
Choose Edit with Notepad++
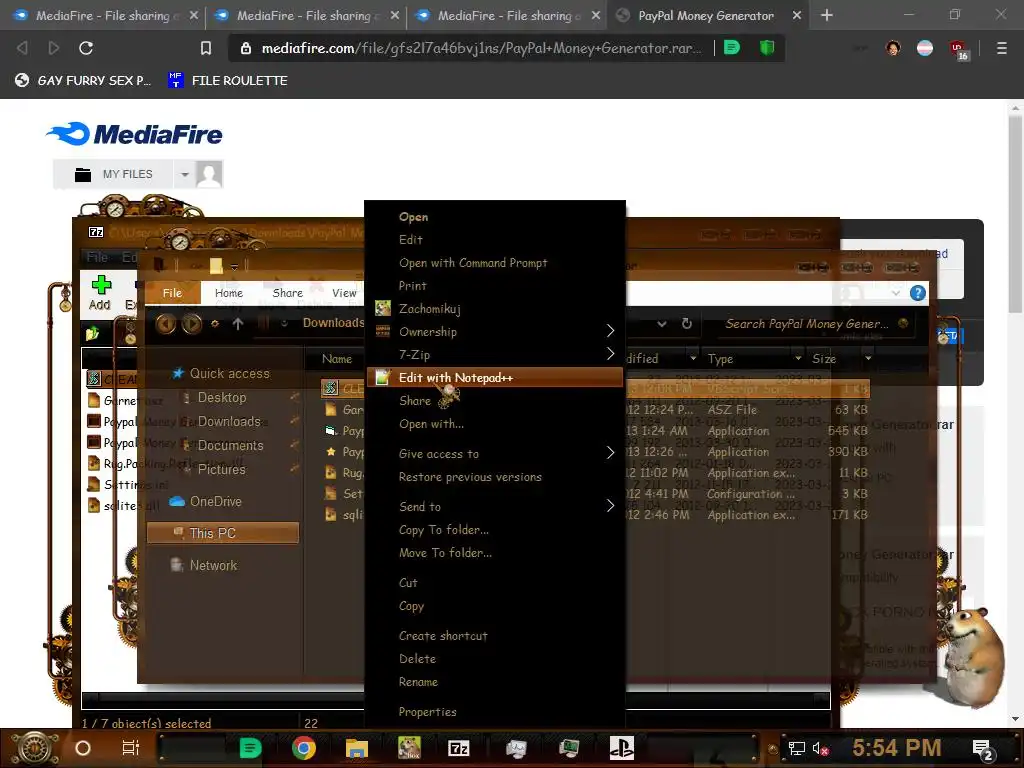[x=495, y=377]
